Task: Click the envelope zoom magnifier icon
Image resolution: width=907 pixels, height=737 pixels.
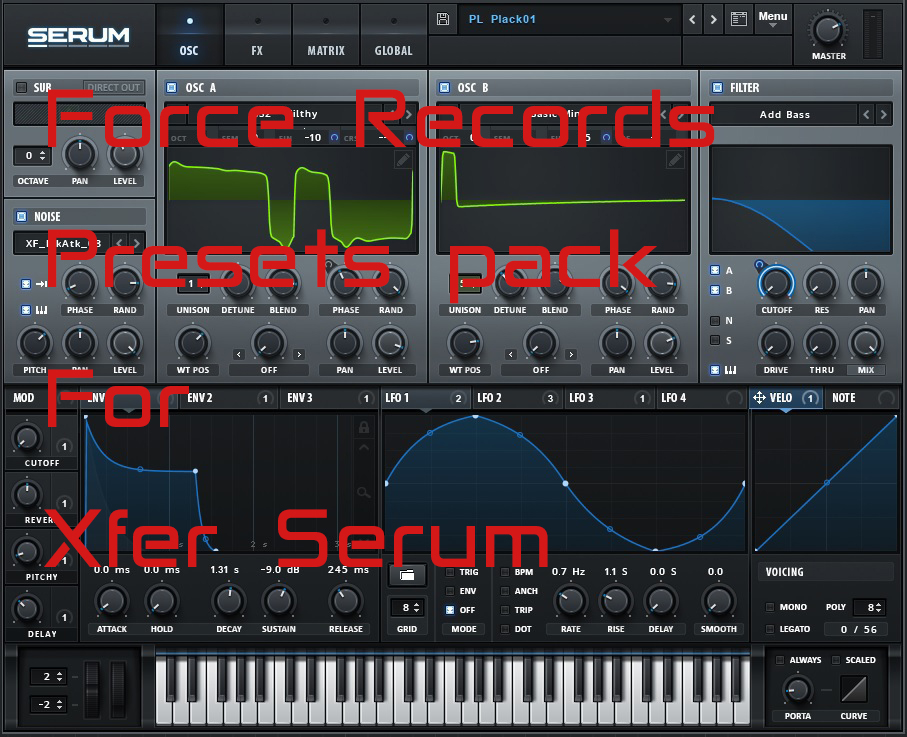Action: pos(365,491)
